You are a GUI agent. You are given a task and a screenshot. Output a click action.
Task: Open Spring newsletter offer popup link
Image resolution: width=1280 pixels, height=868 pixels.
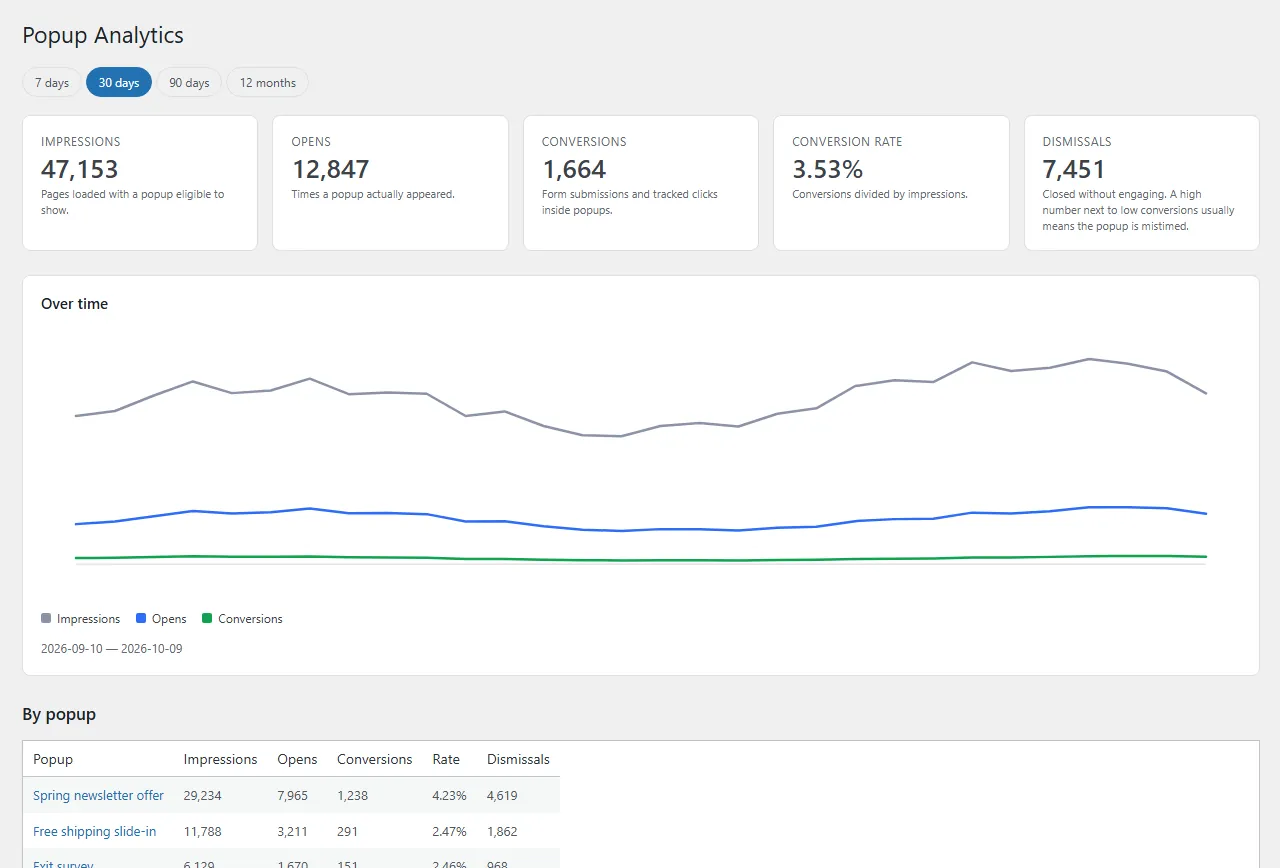click(98, 796)
